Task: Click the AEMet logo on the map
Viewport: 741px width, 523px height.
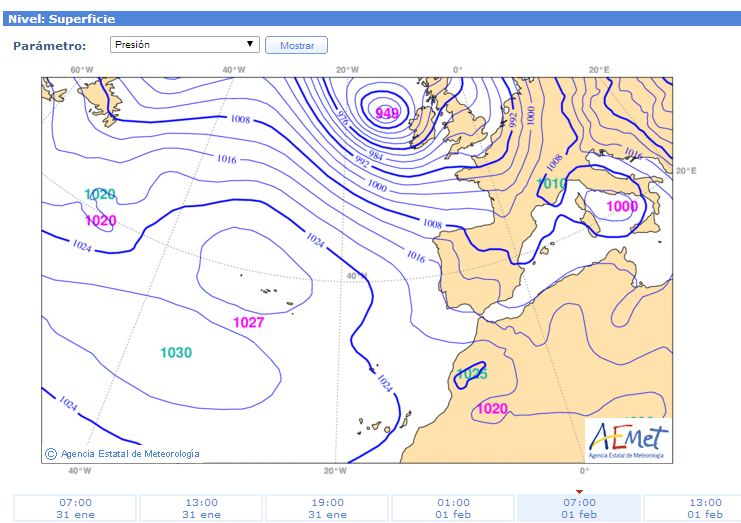Action: (628, 440)
